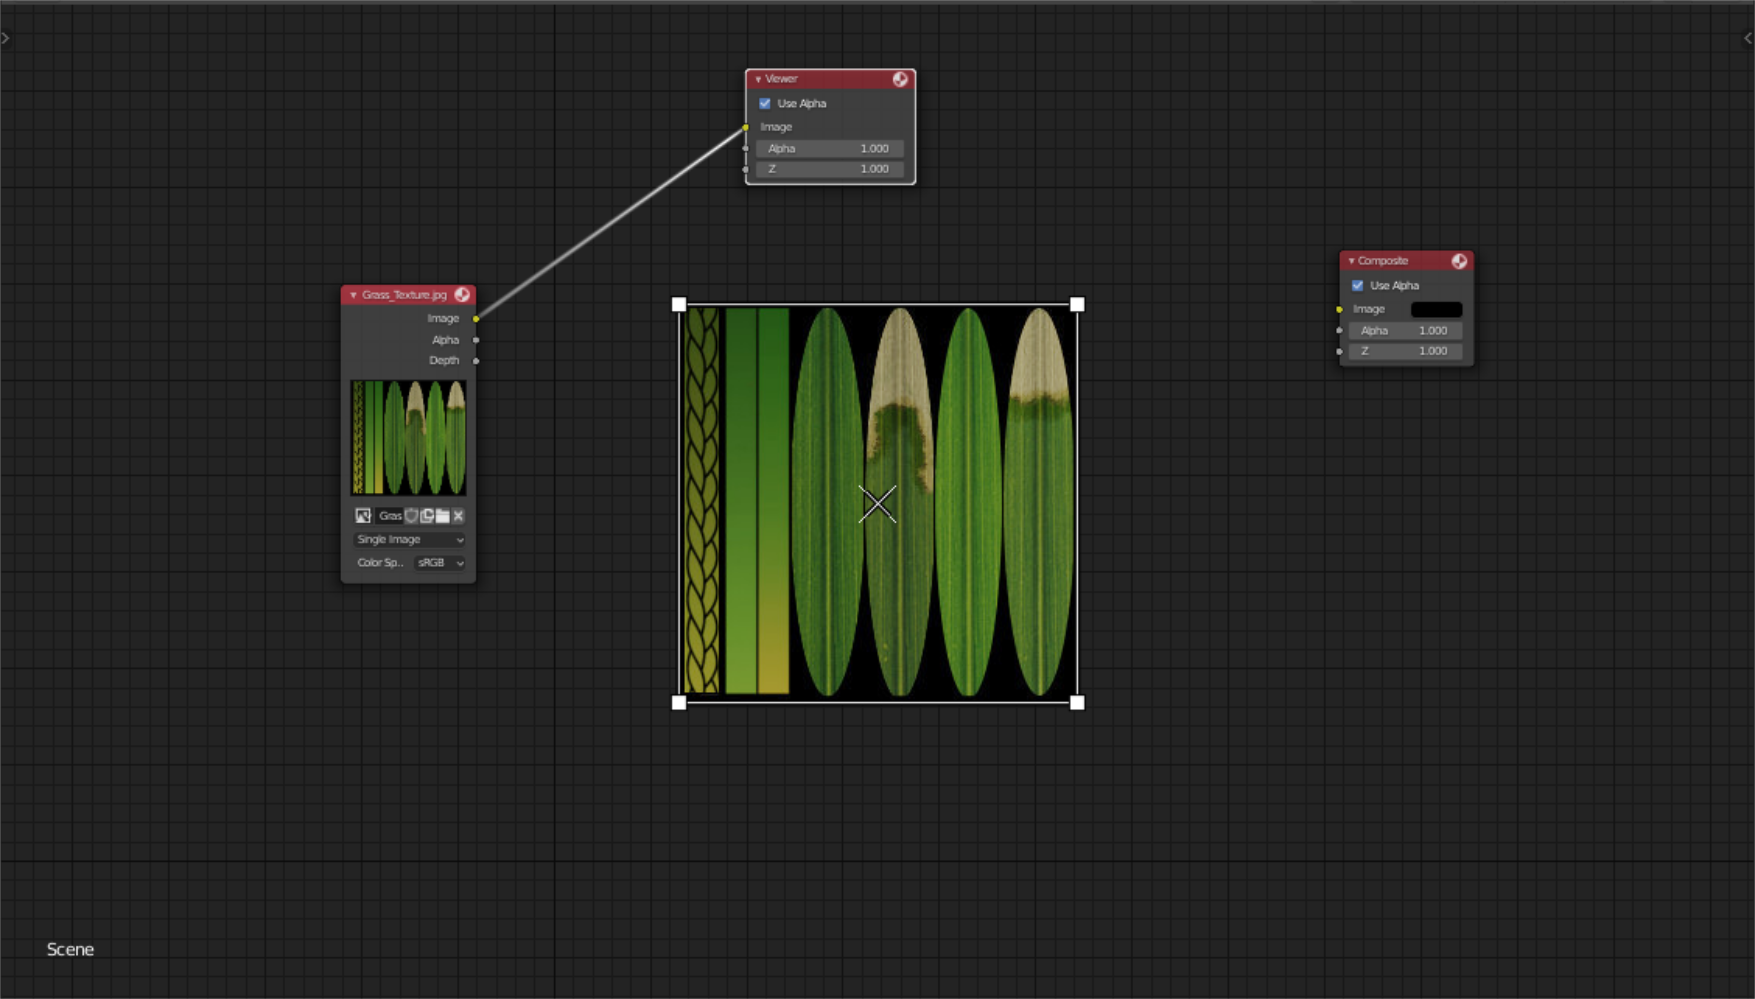This screenshot has height=999, width=1755.
Task: Click the Composite node Z value field
Action: tap(1405, 352)
